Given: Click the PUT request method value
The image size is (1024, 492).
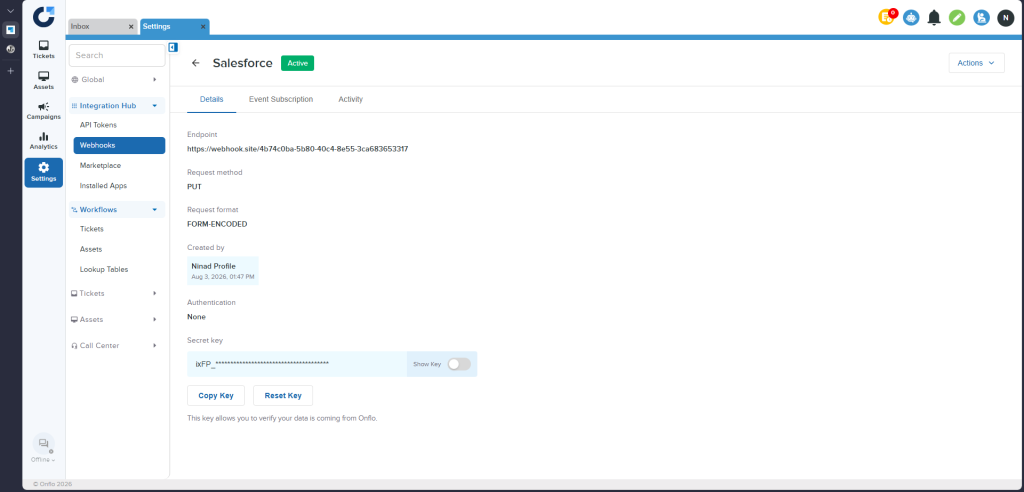Looking at the screenshot, I should [194, 186].
